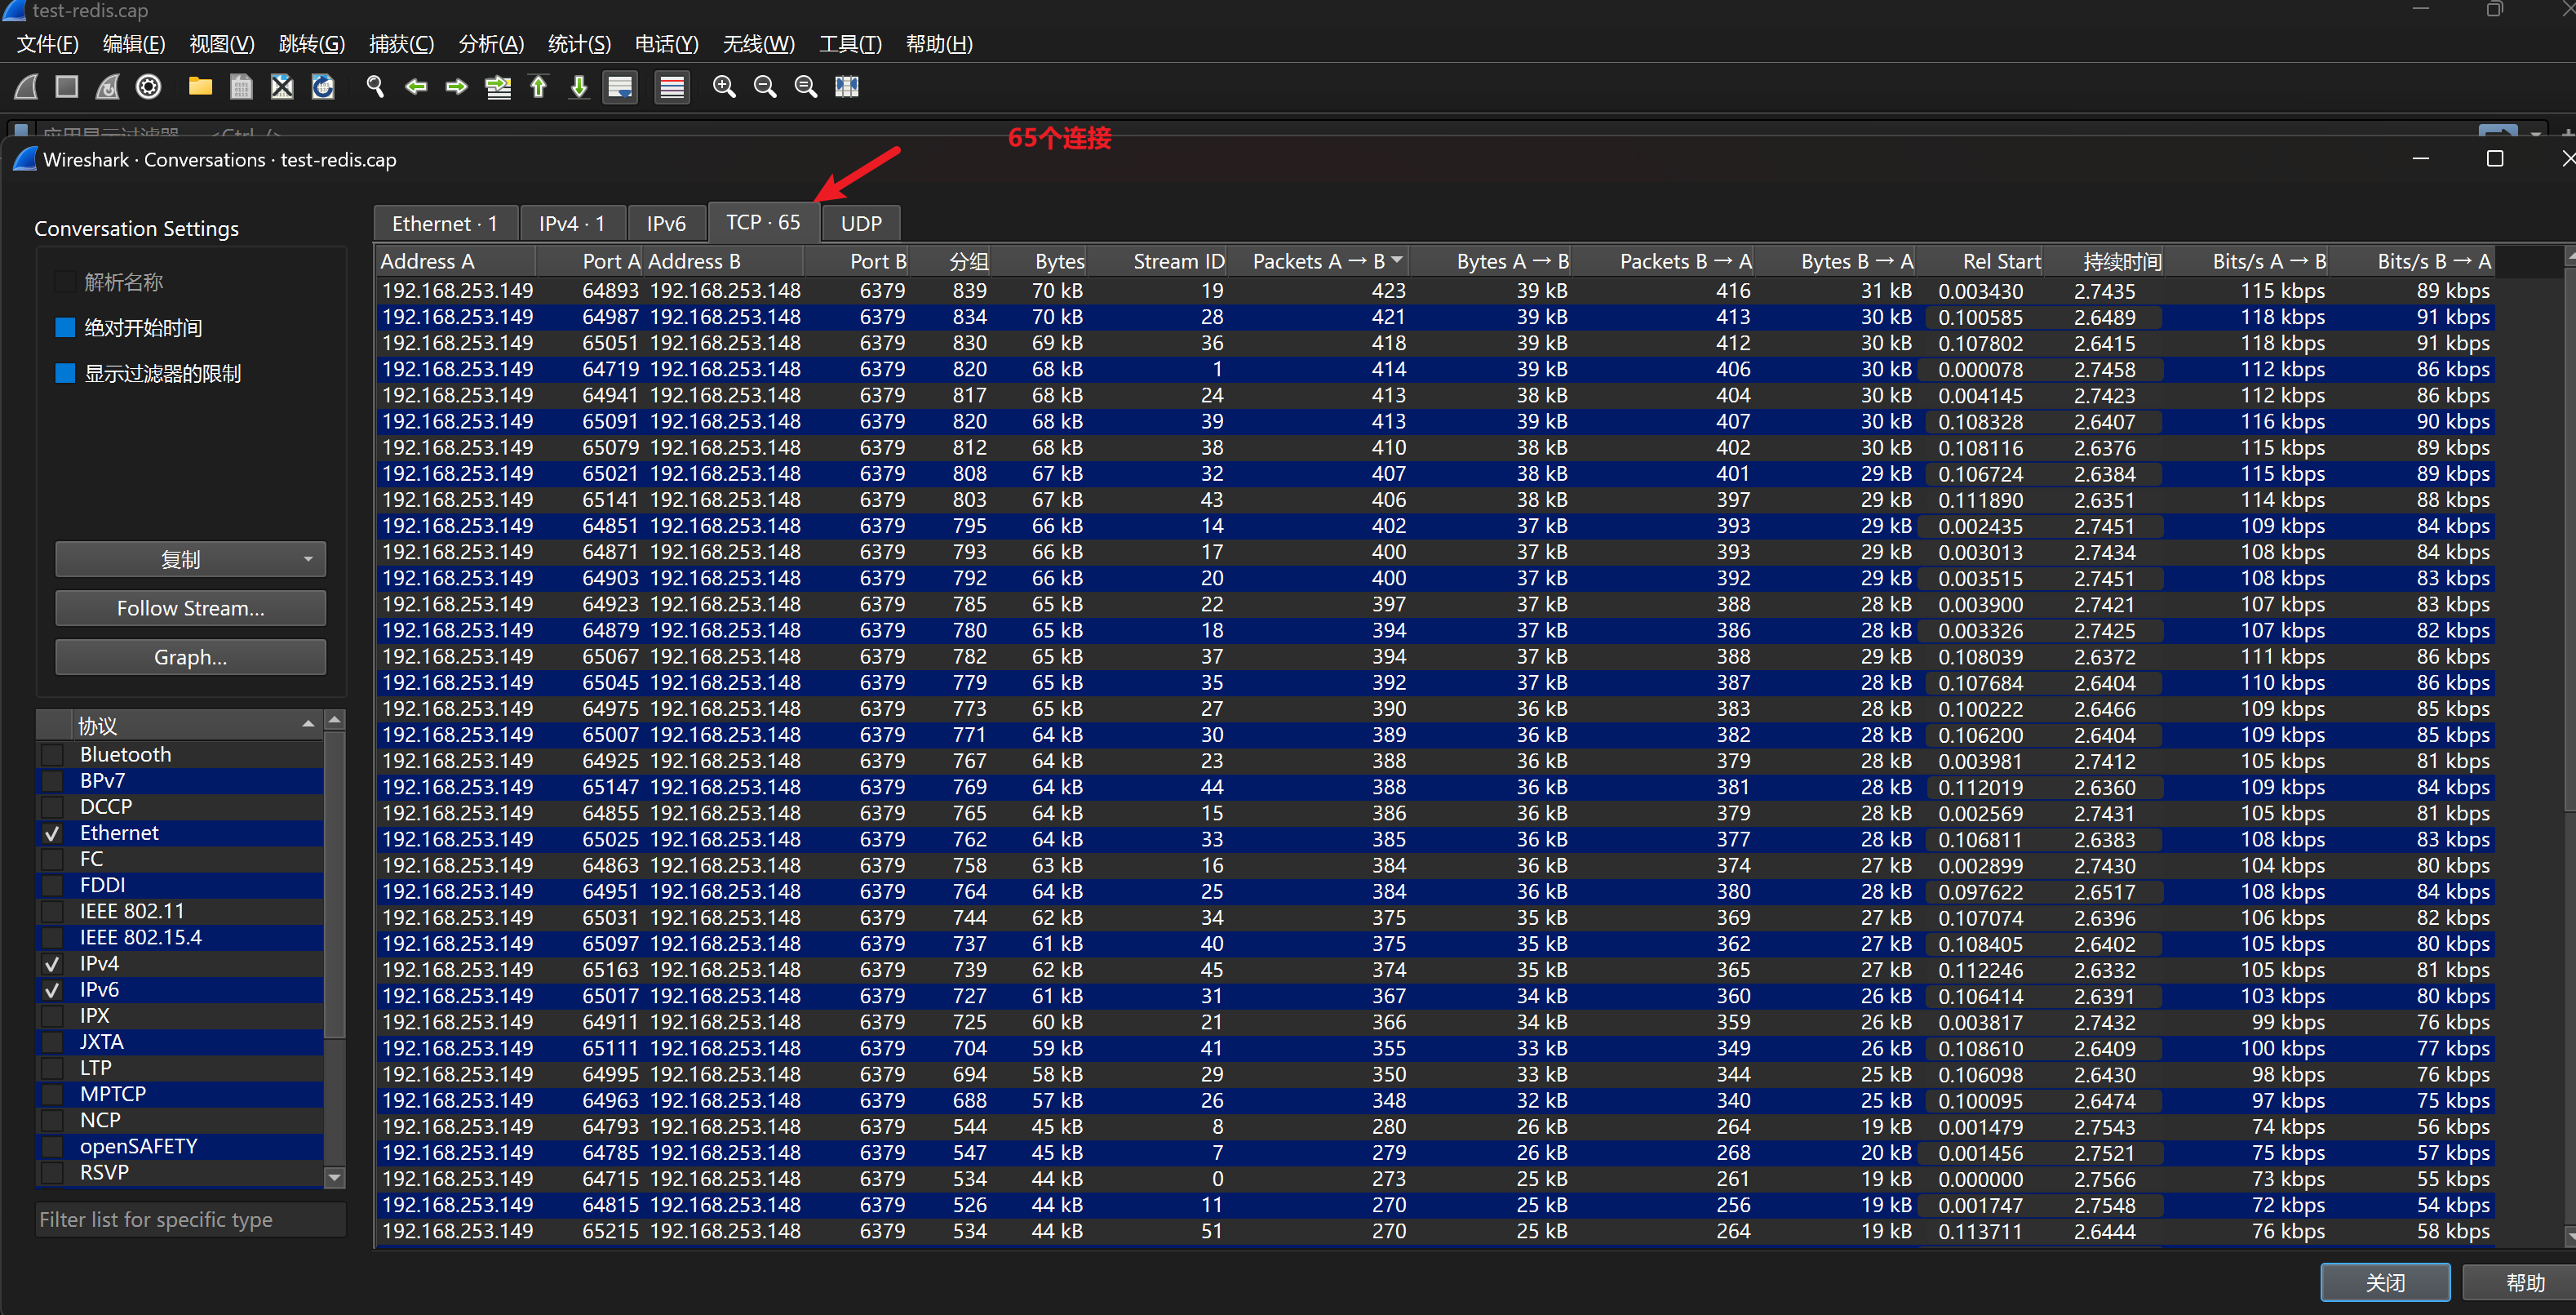Click the resize columns toolbar icon
The image size is (2576, 1315).
(x=847, y=87)
